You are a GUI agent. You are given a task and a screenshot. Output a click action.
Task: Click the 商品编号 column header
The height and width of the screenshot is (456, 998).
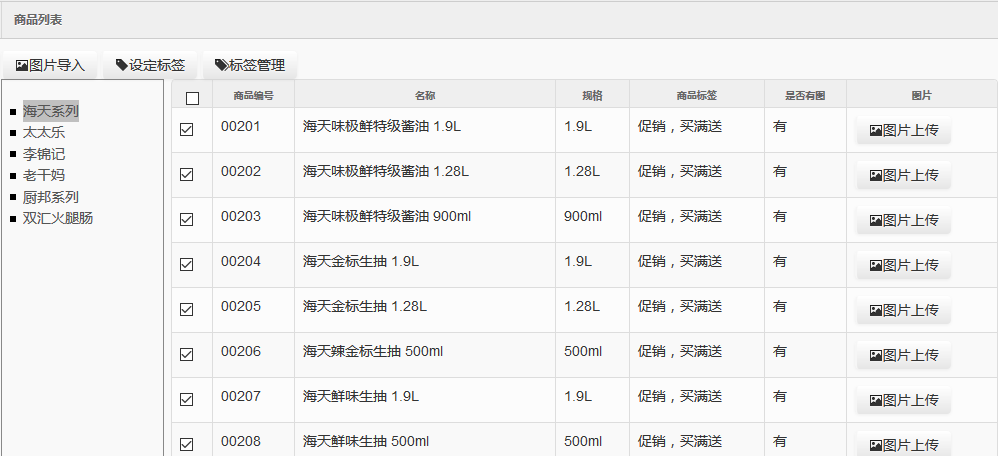pos(253,96)
